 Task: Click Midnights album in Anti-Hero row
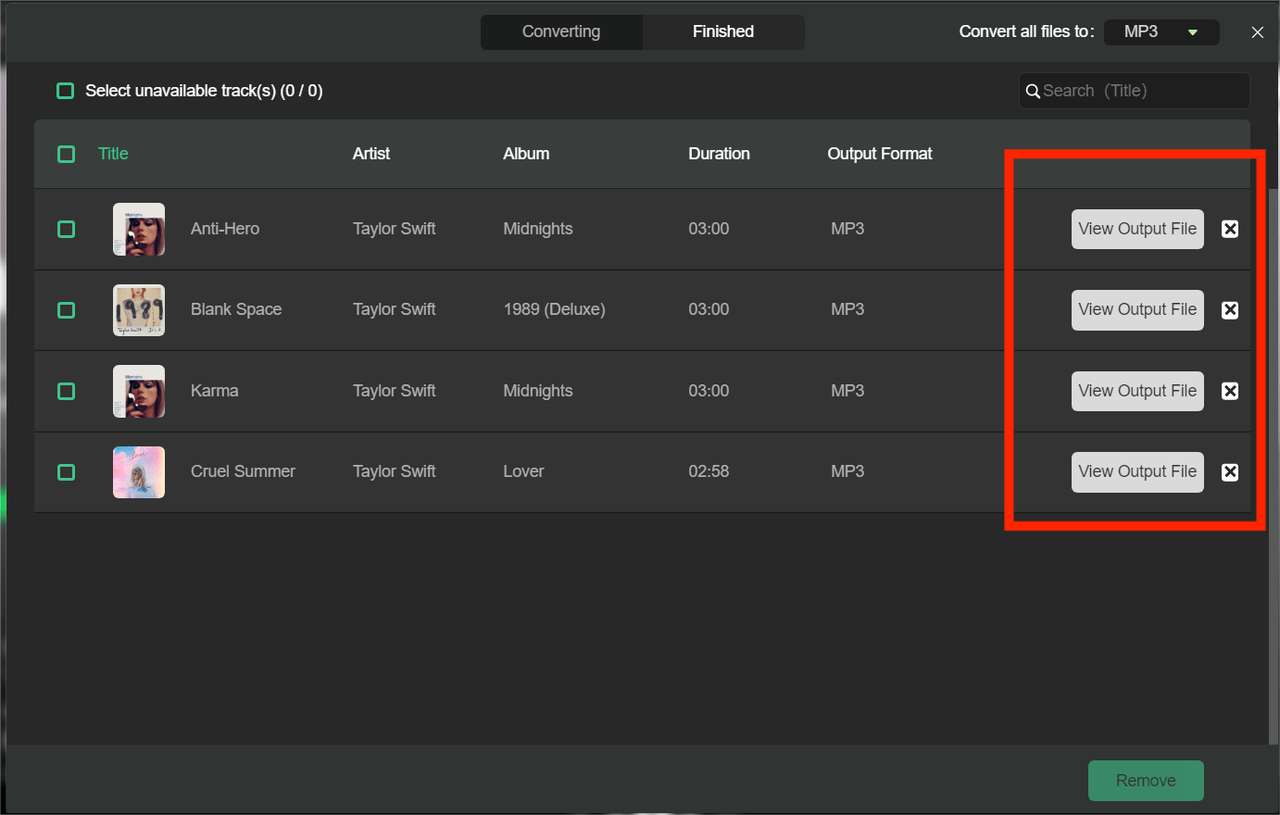[538, 229]
